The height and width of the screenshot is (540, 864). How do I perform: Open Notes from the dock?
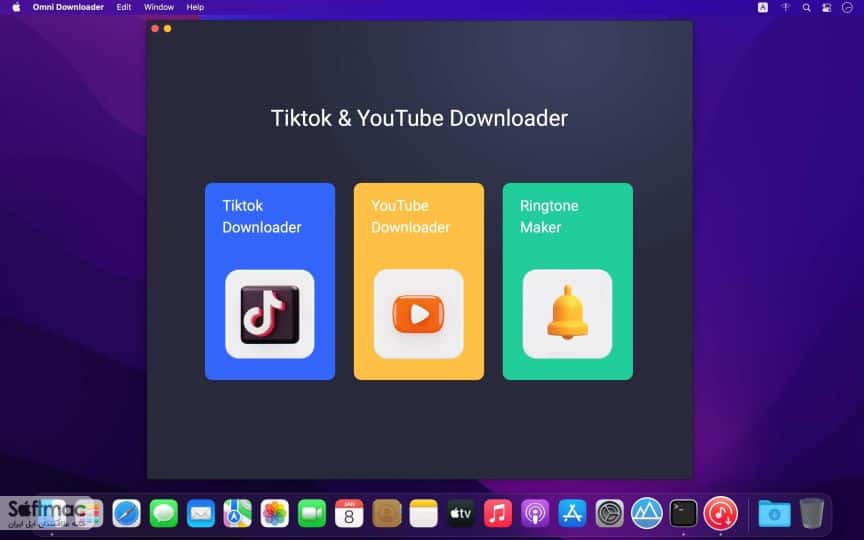[423, 514]
